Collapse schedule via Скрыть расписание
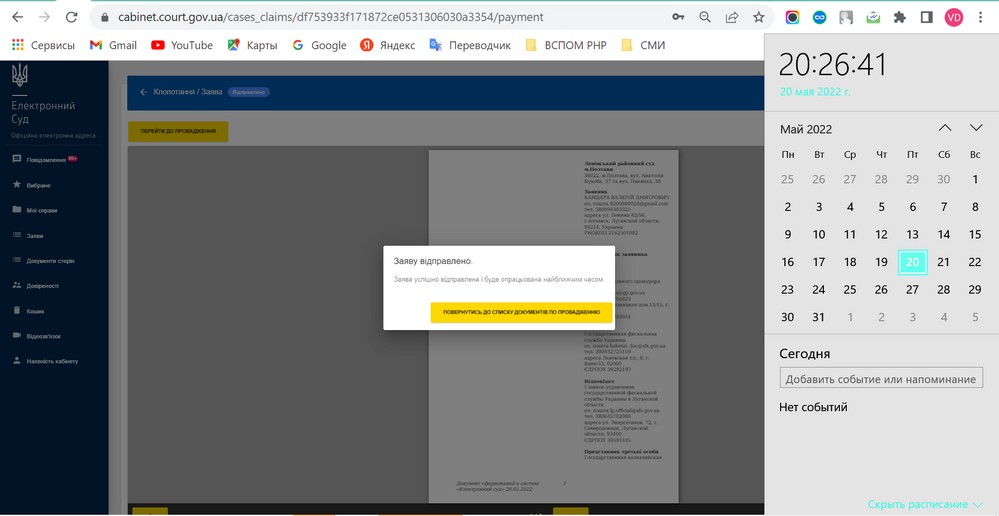This screenshot has width=999, height=516. pyautogui.click(x=924, y=505)
